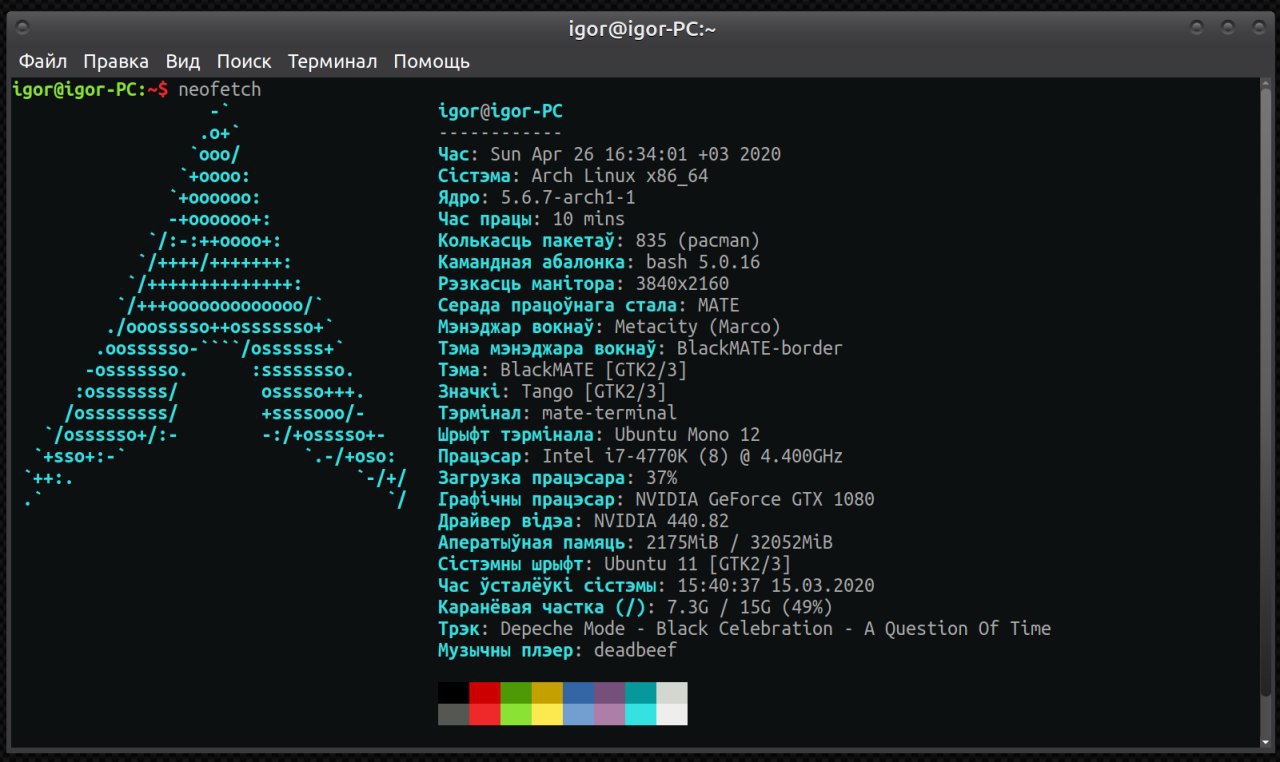Click the light green swatch in the bottom row

[516, 714]
